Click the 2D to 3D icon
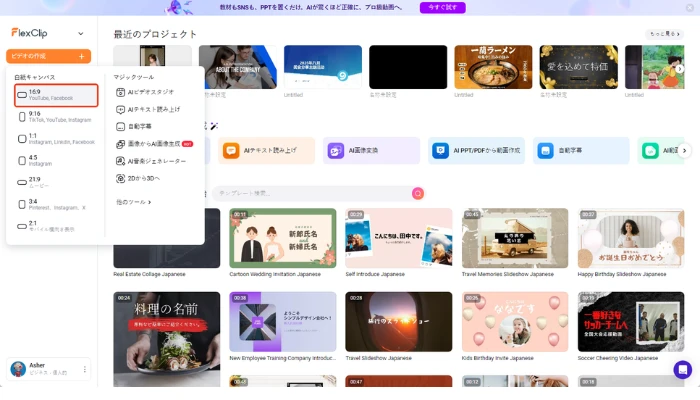 (120, 179)
